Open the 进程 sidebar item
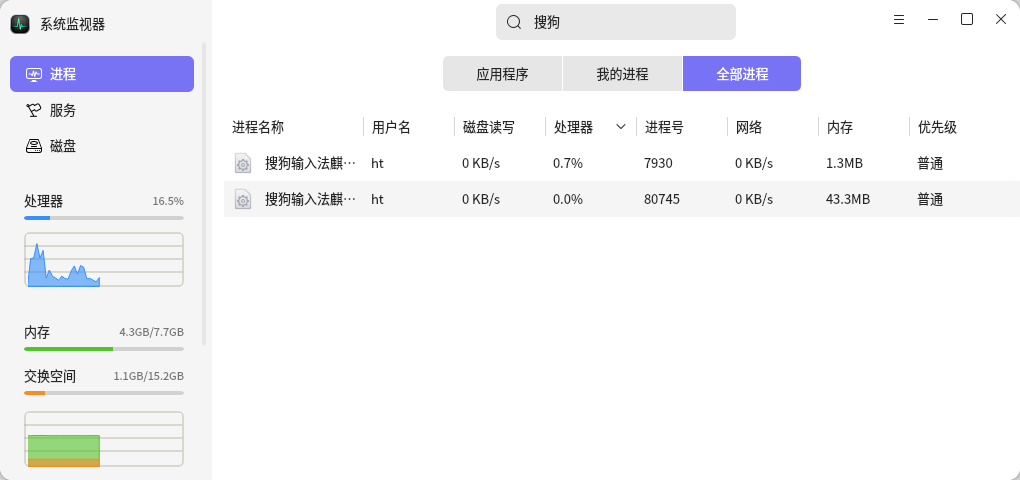 (101, 74)
